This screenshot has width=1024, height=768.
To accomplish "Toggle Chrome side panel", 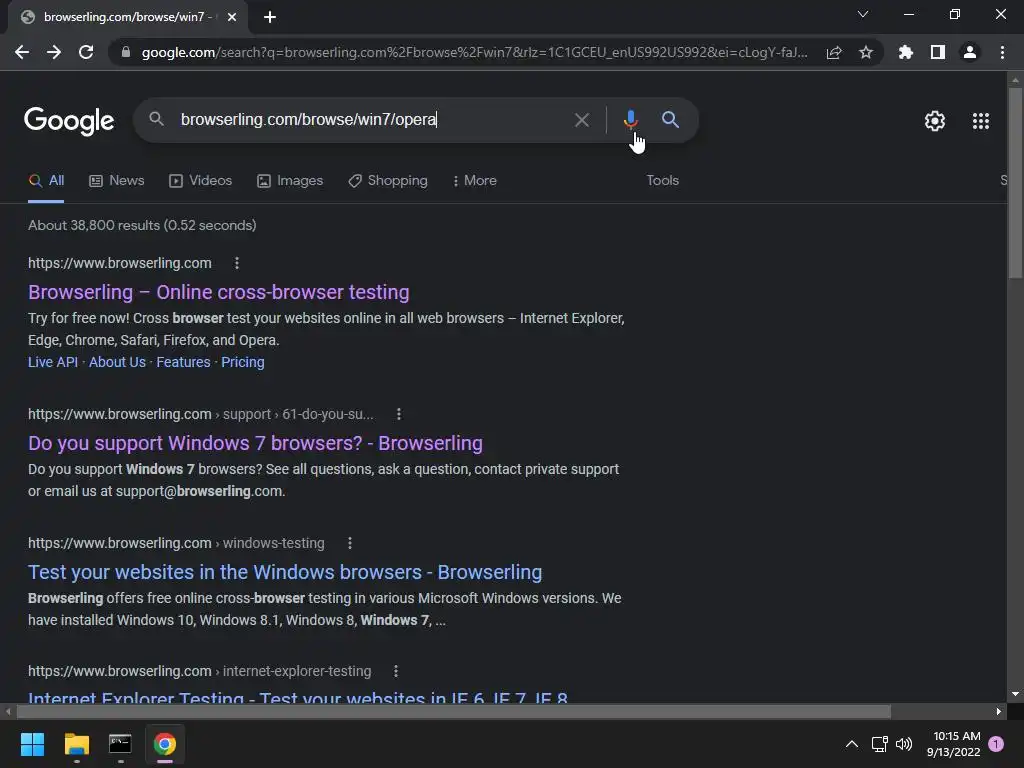I will point(938,52).
